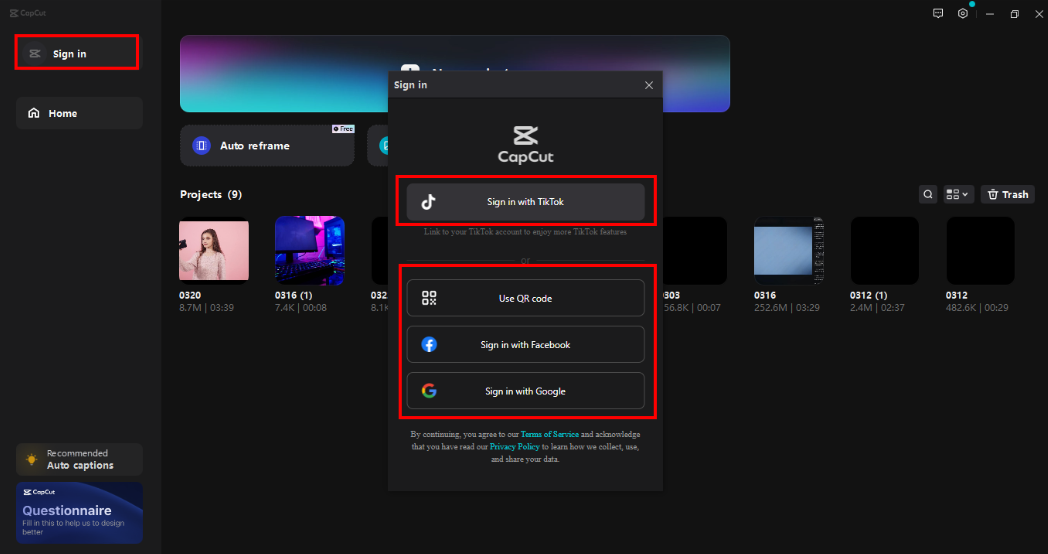The image size is (1048, 554).
Task: Choose Sign in with Google
Action: pyautogui.click(x=525, y=391)
